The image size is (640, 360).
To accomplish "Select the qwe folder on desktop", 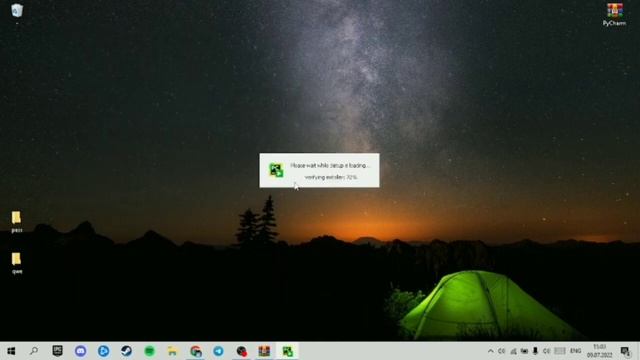I will (17, 263).
